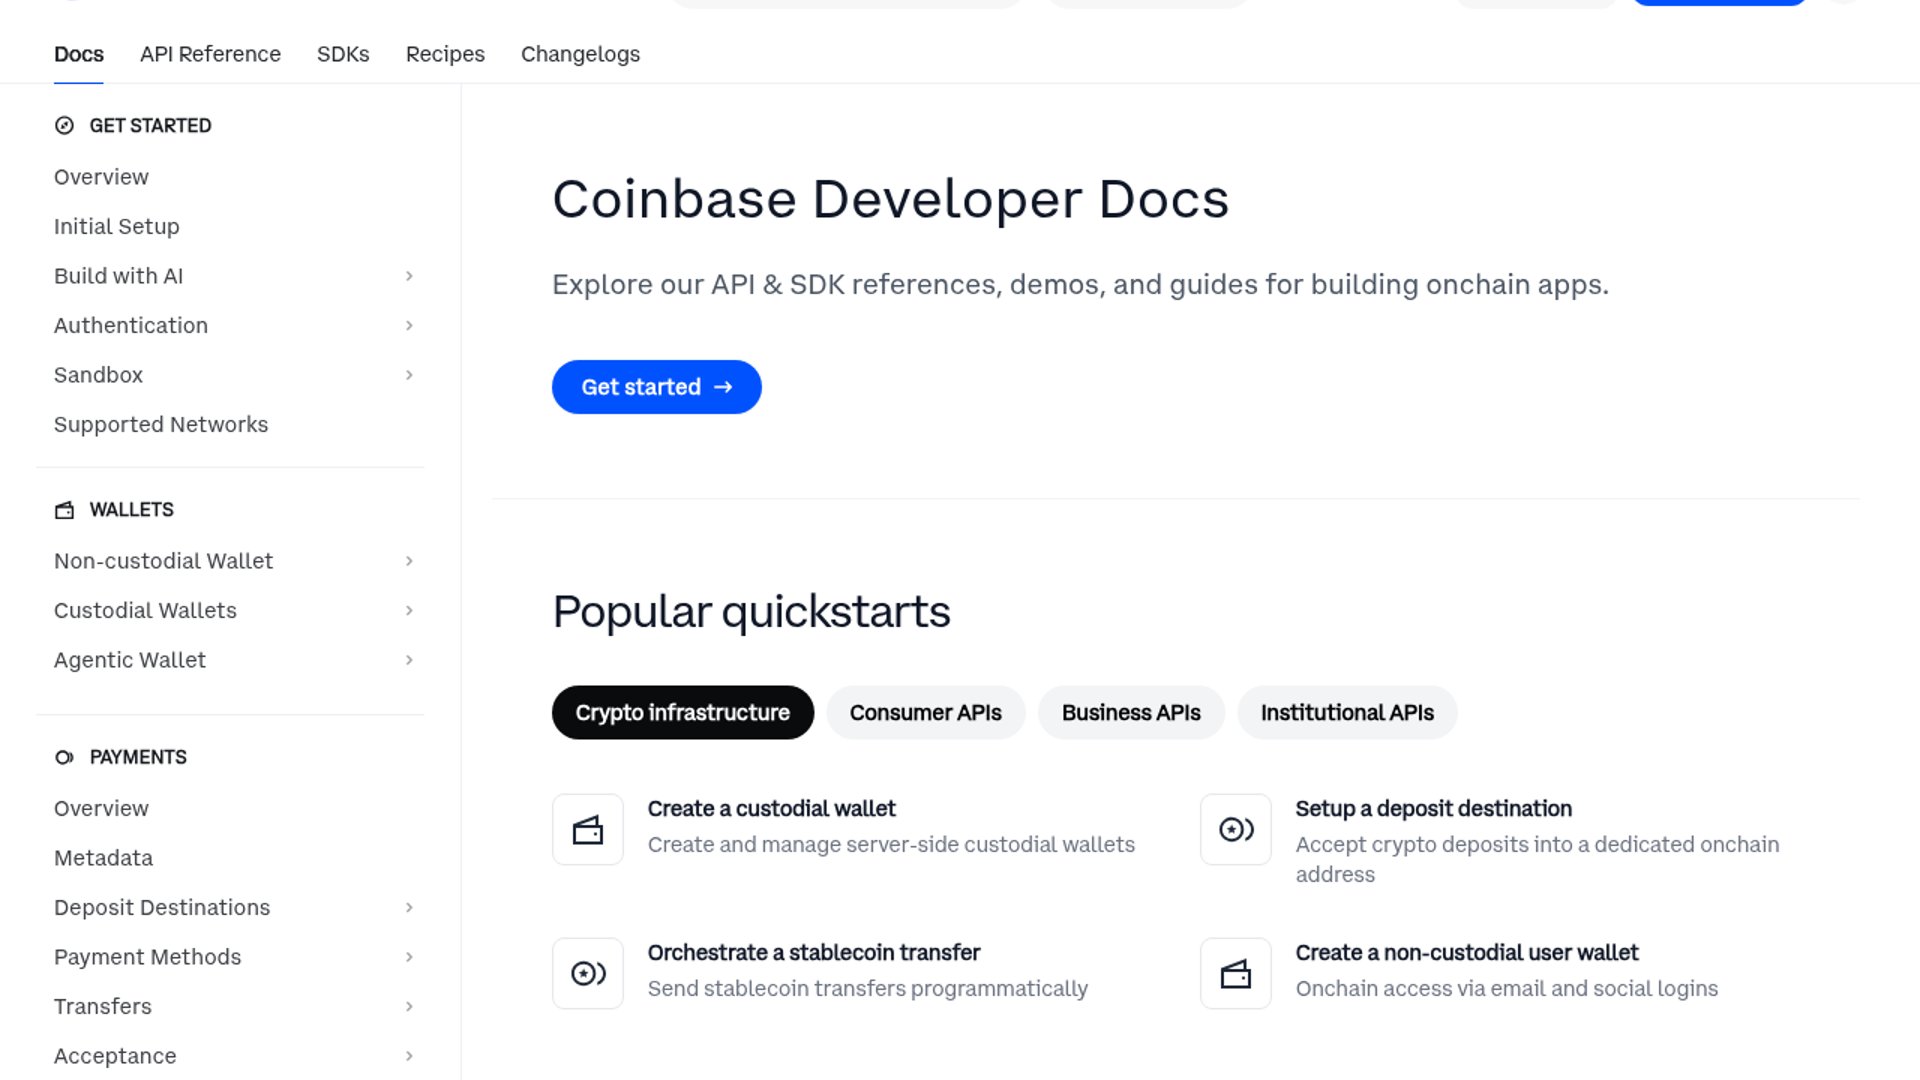
Task: Expand Agentic Wallet chevron
Action: [x=409, y=660]
